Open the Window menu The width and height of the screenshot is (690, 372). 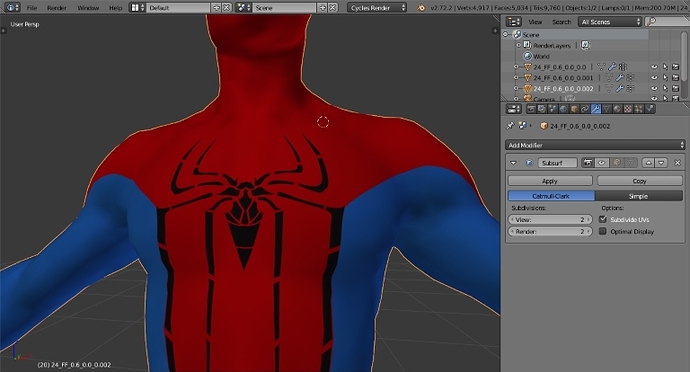[88, 8]
